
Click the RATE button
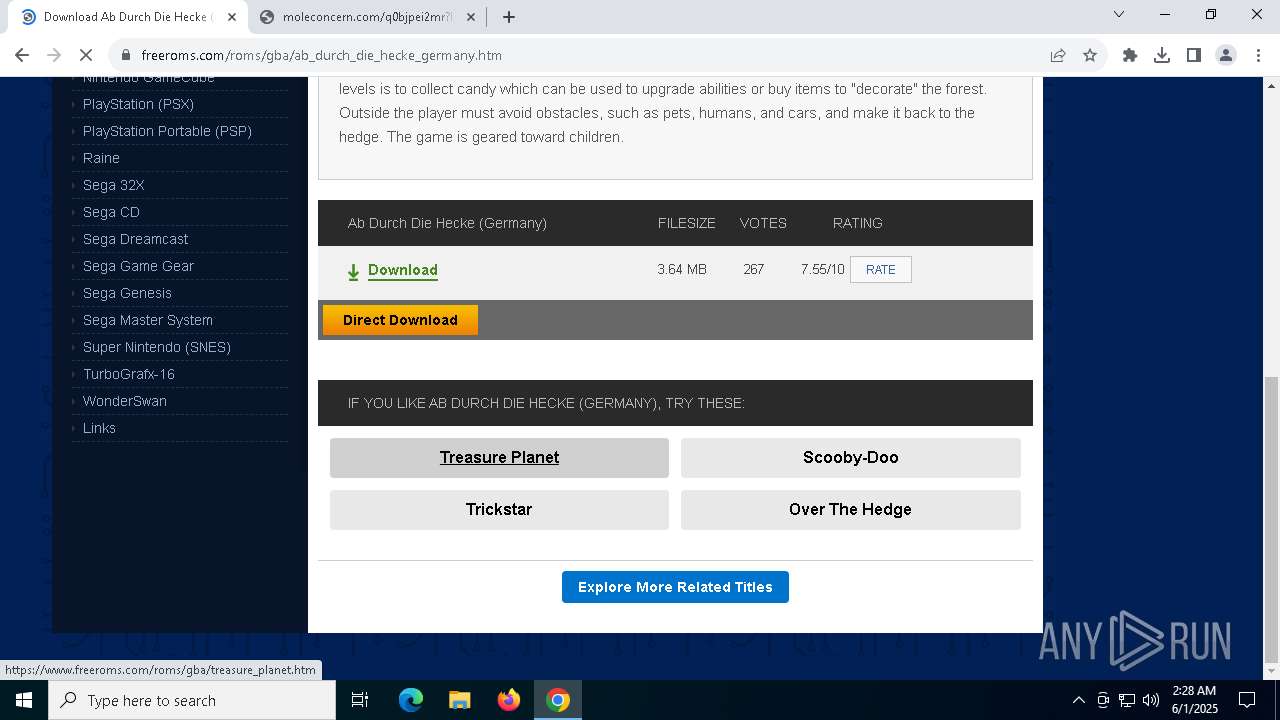[881, 270]
